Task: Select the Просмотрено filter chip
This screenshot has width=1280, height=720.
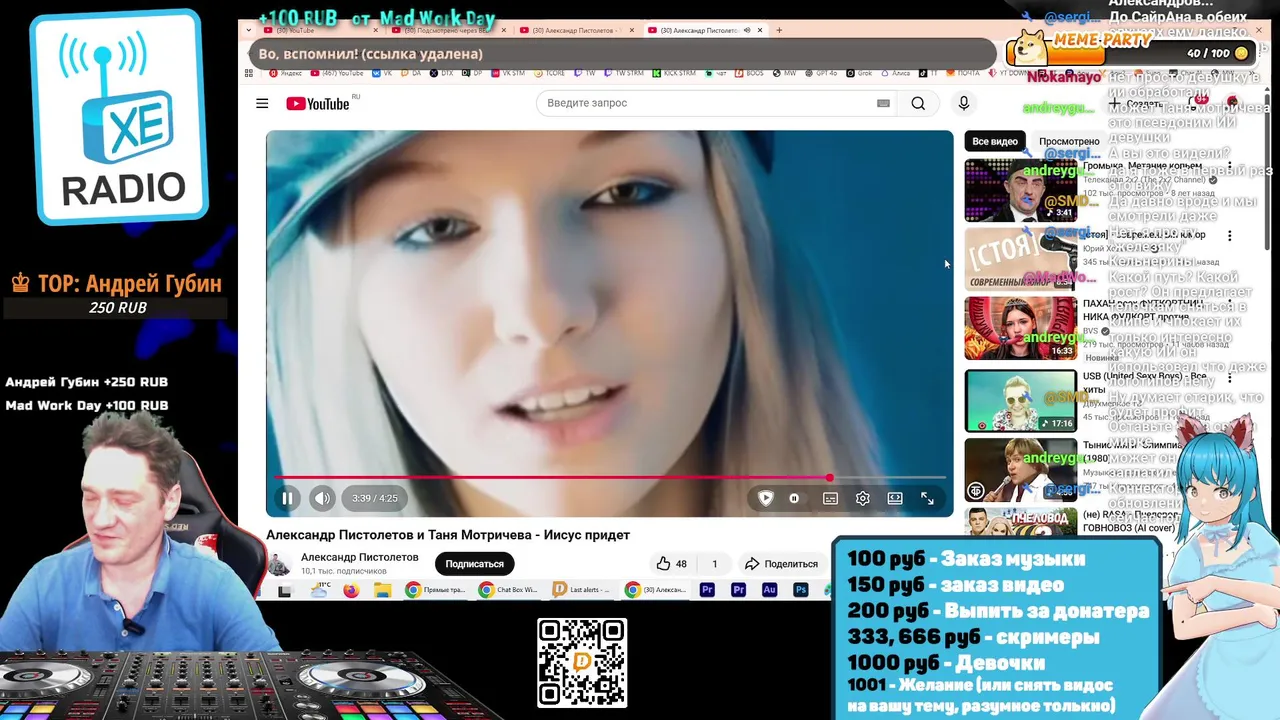Action: 1068,141
